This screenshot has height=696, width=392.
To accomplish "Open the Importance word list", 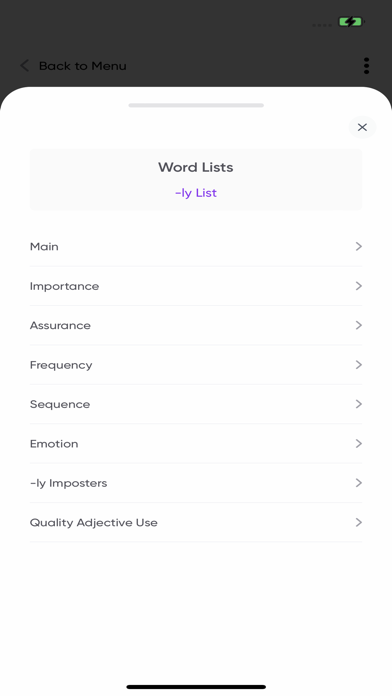I will [196, 286].
